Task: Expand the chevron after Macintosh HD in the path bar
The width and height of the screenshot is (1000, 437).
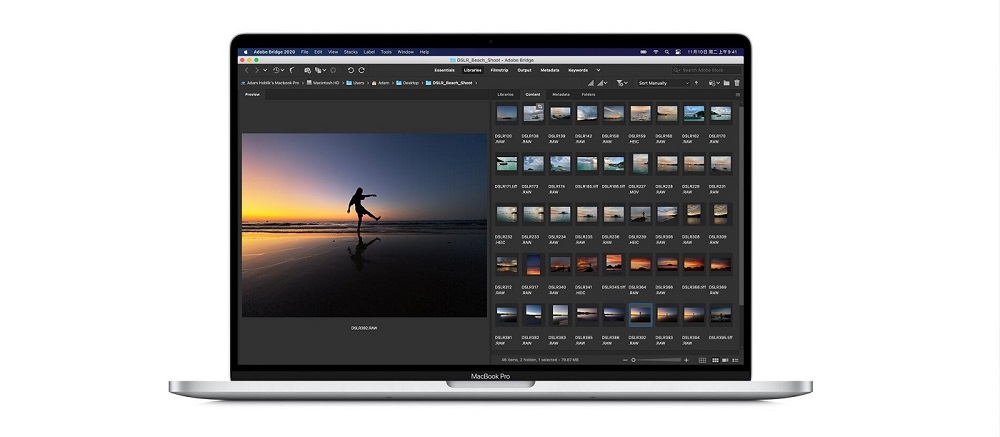Action: pyautogui.click(x=343, y=83)
